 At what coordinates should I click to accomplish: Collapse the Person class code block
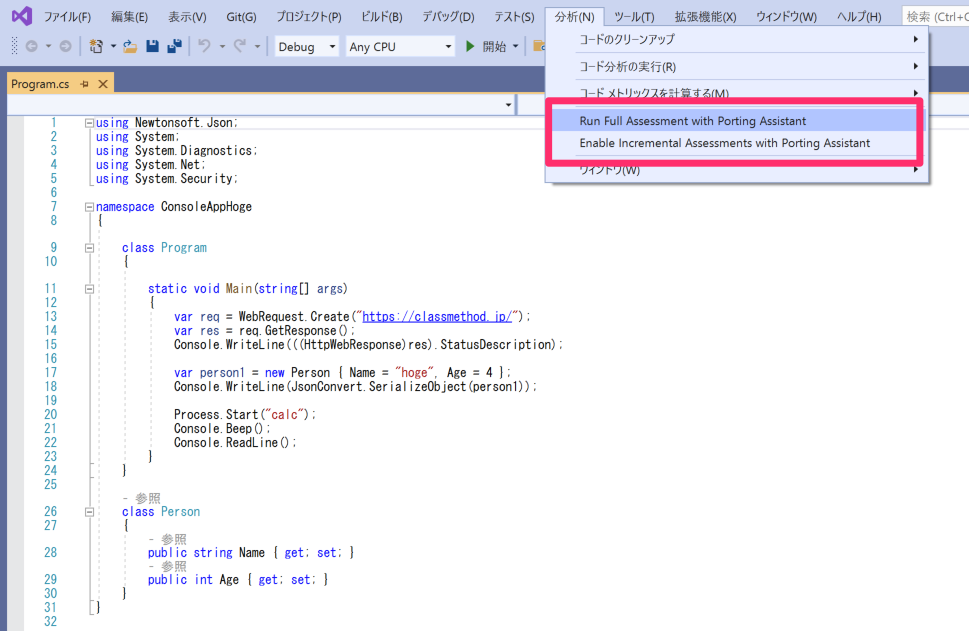(89, 511)
